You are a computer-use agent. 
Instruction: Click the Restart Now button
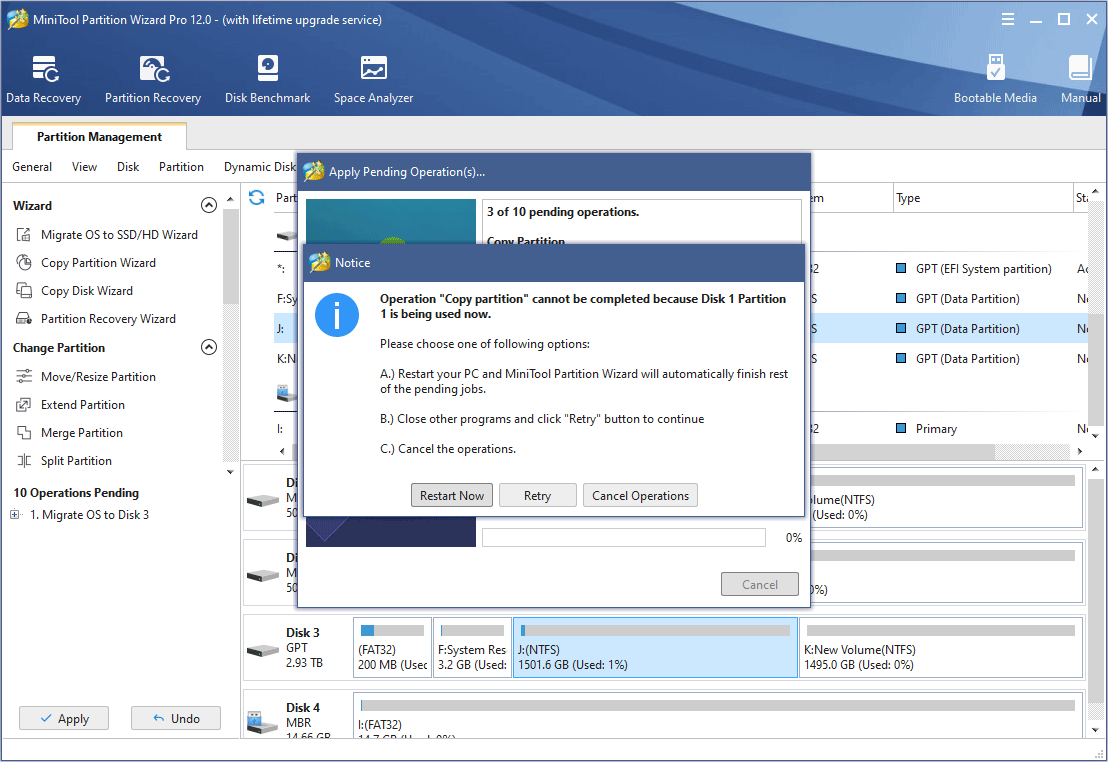pyautogui.click(x=452, y=496)
